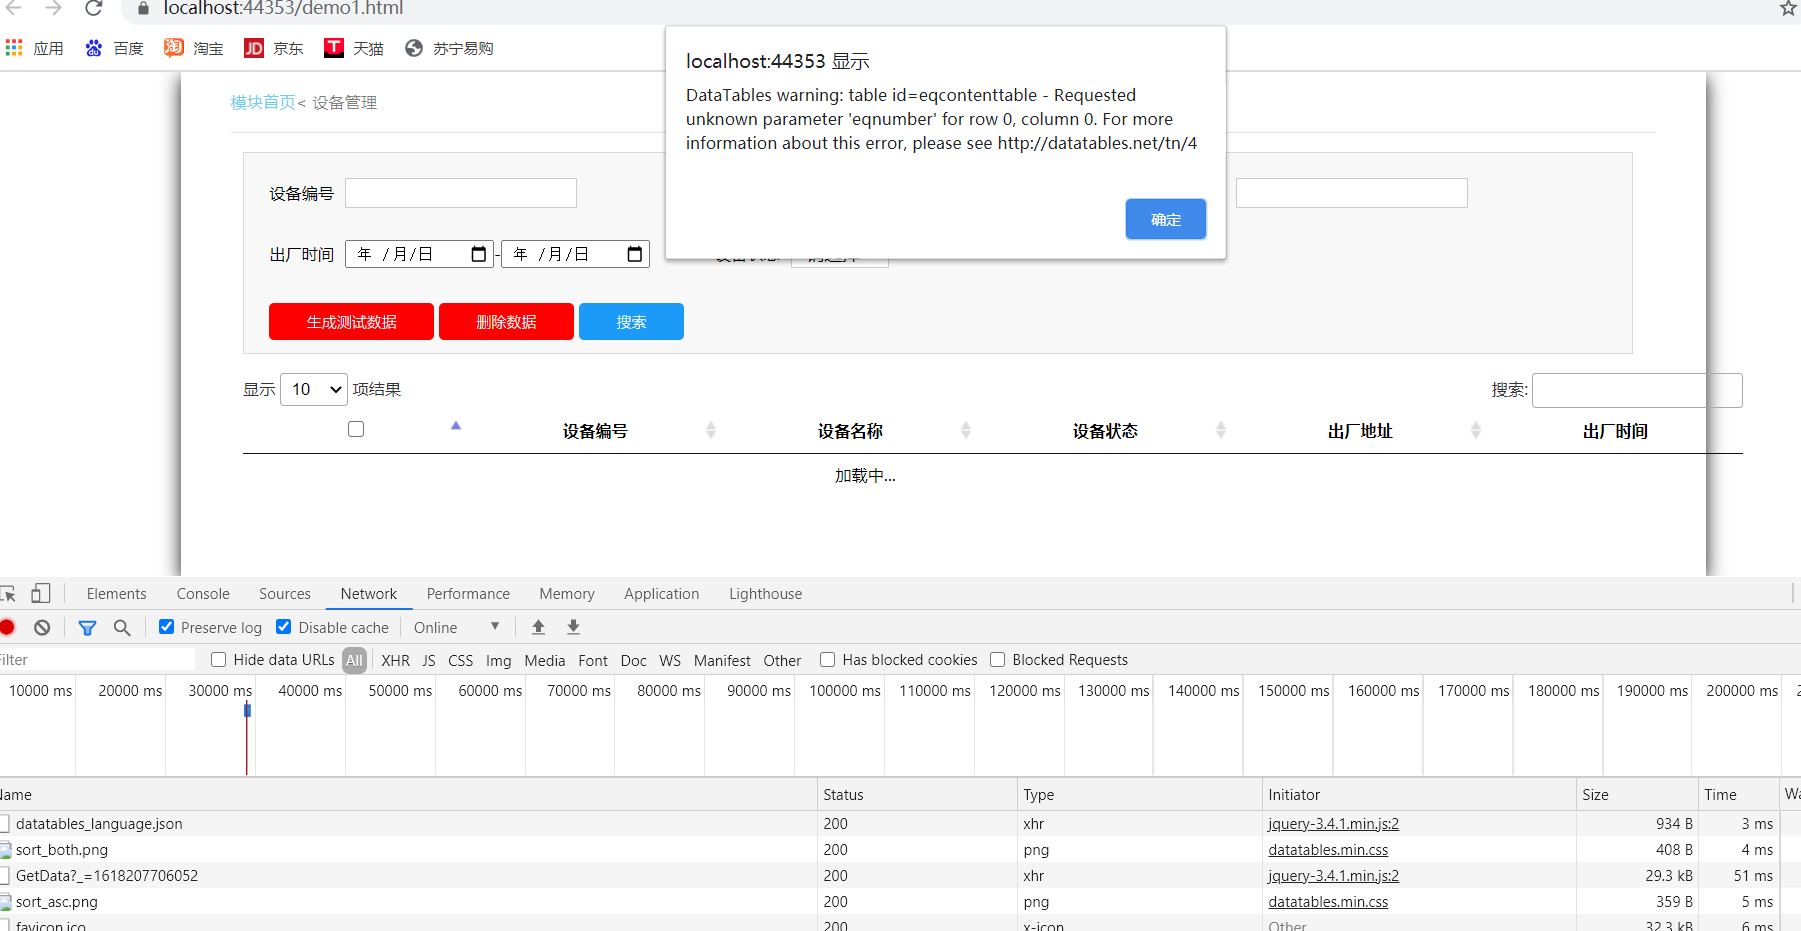Switch to the Memory tab
The image size is (1801, 931).
[567, 594]
